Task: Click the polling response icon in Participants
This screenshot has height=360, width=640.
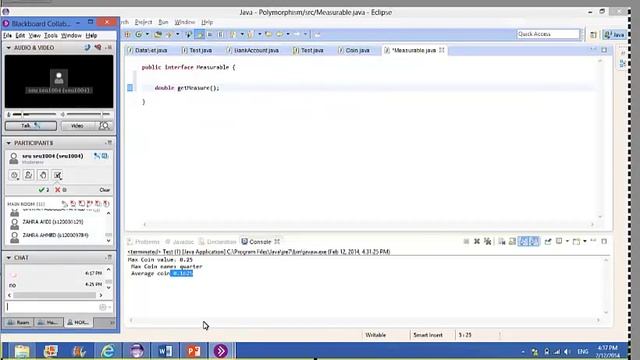Action: tap(58, 175)
